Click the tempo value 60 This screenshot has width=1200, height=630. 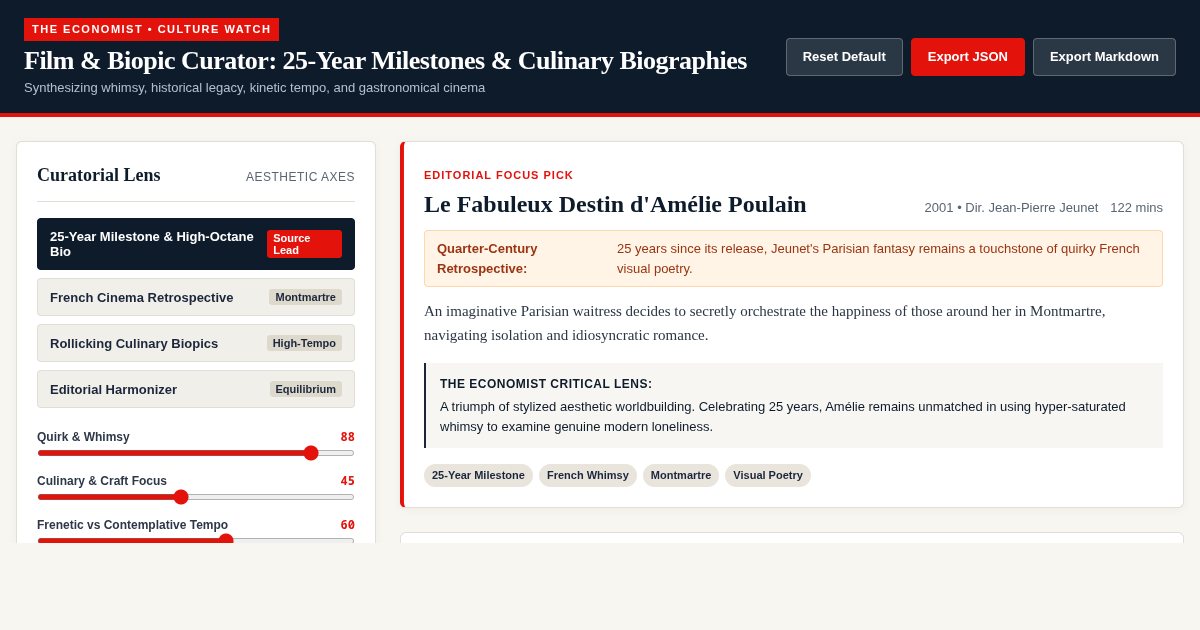[x=347, y=525]
